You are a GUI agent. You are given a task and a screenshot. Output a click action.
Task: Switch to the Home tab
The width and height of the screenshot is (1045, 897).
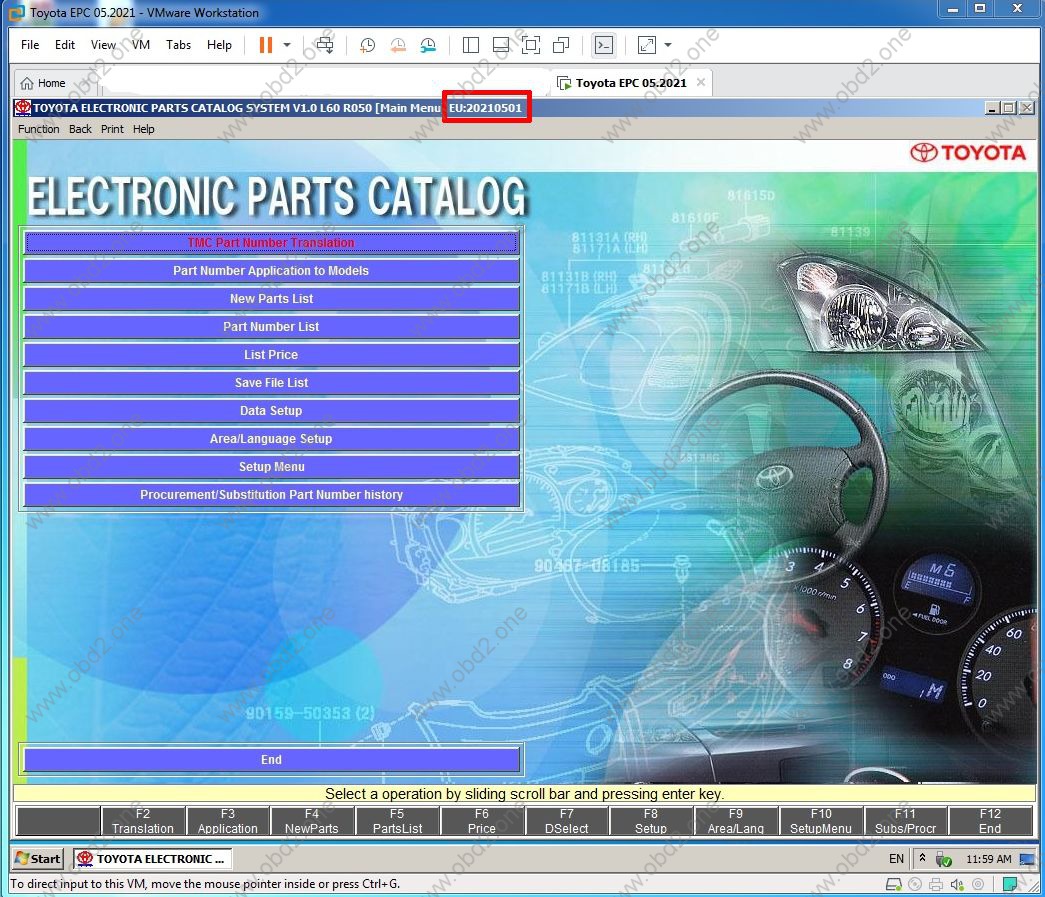click(43, 83)
